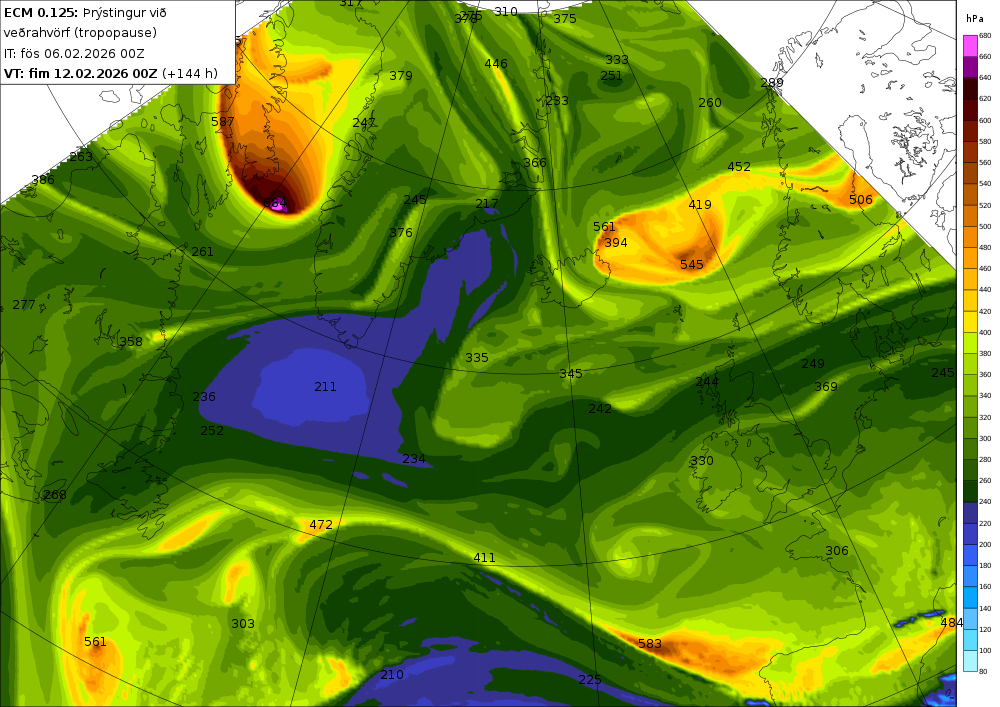Screen dimensions: 1000x707
Task: Select the 249 pressure value
Action: click(x=813, y=363)
